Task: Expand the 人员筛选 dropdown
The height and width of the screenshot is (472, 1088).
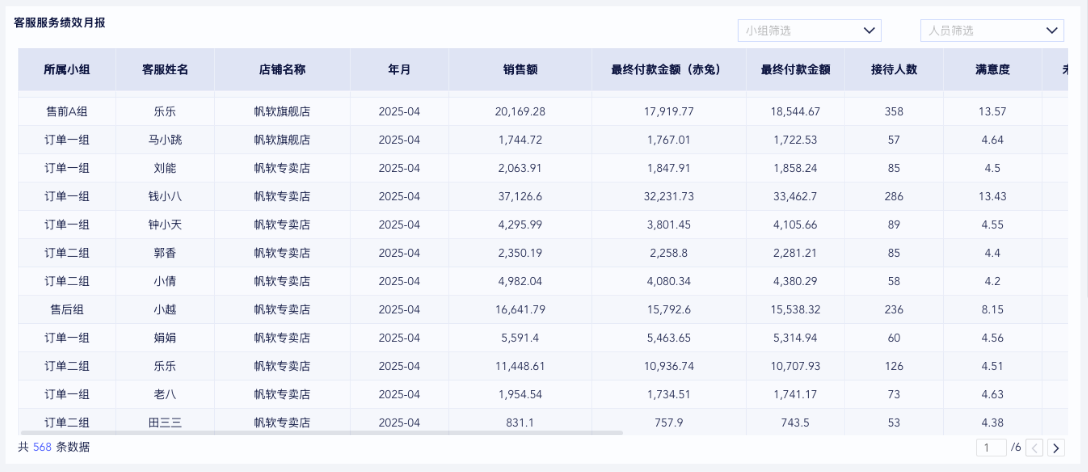Action: [991, 31]
